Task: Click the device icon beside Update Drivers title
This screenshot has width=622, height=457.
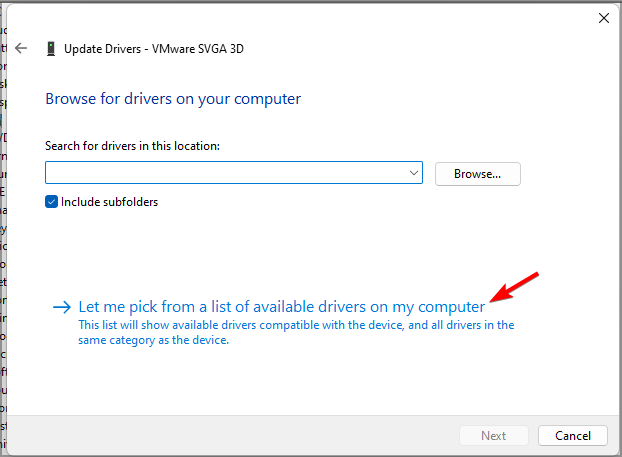Action: [x=50, y=47]
